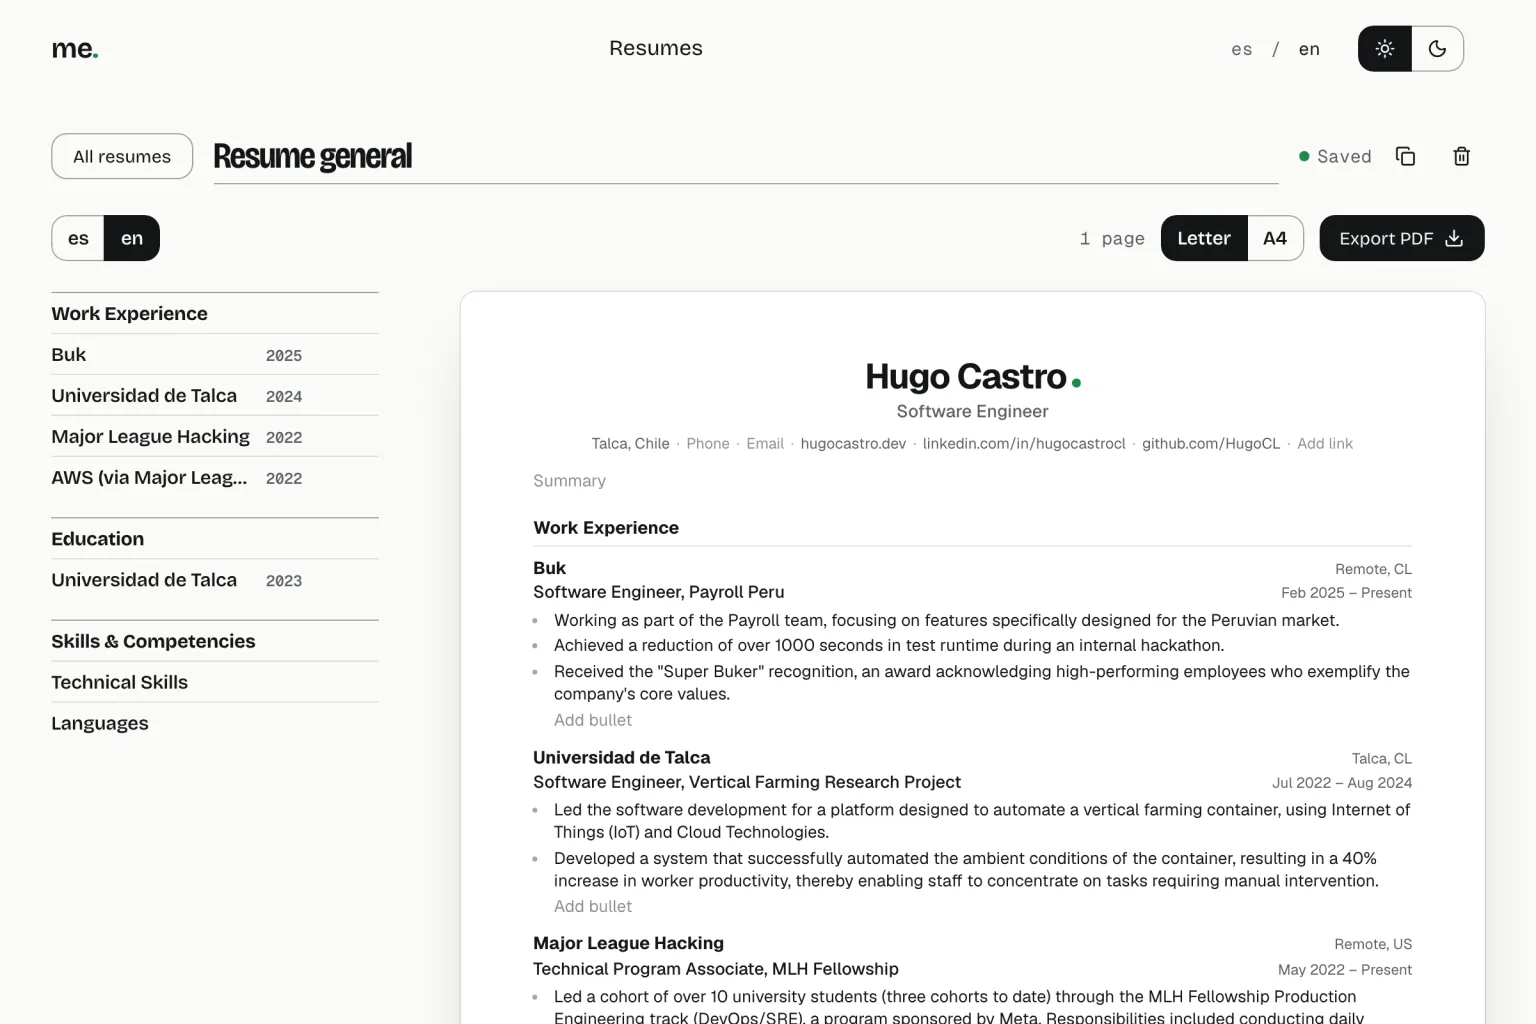Image resolution: width=1536 pixels, height=1024 pixels.
Task: Select es in the header language switcher
Action: click(1241, 49)
